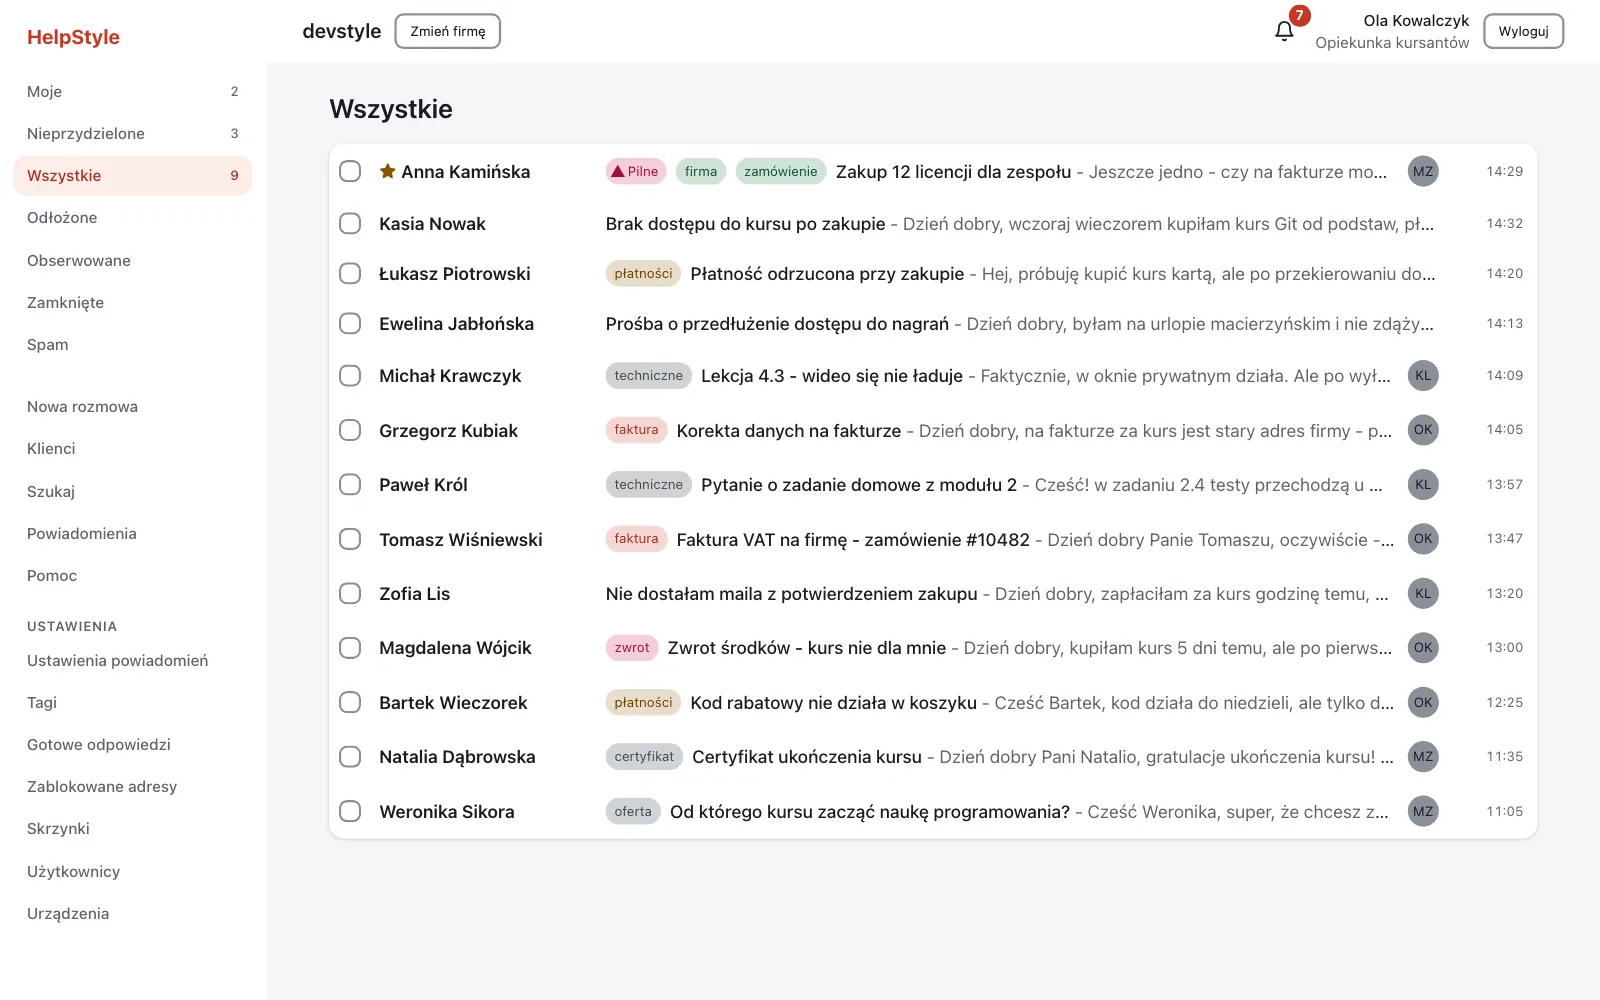The image size is (1600, 1000).
Task: Start a Nowa rozmowa
Action: point(133,406)
